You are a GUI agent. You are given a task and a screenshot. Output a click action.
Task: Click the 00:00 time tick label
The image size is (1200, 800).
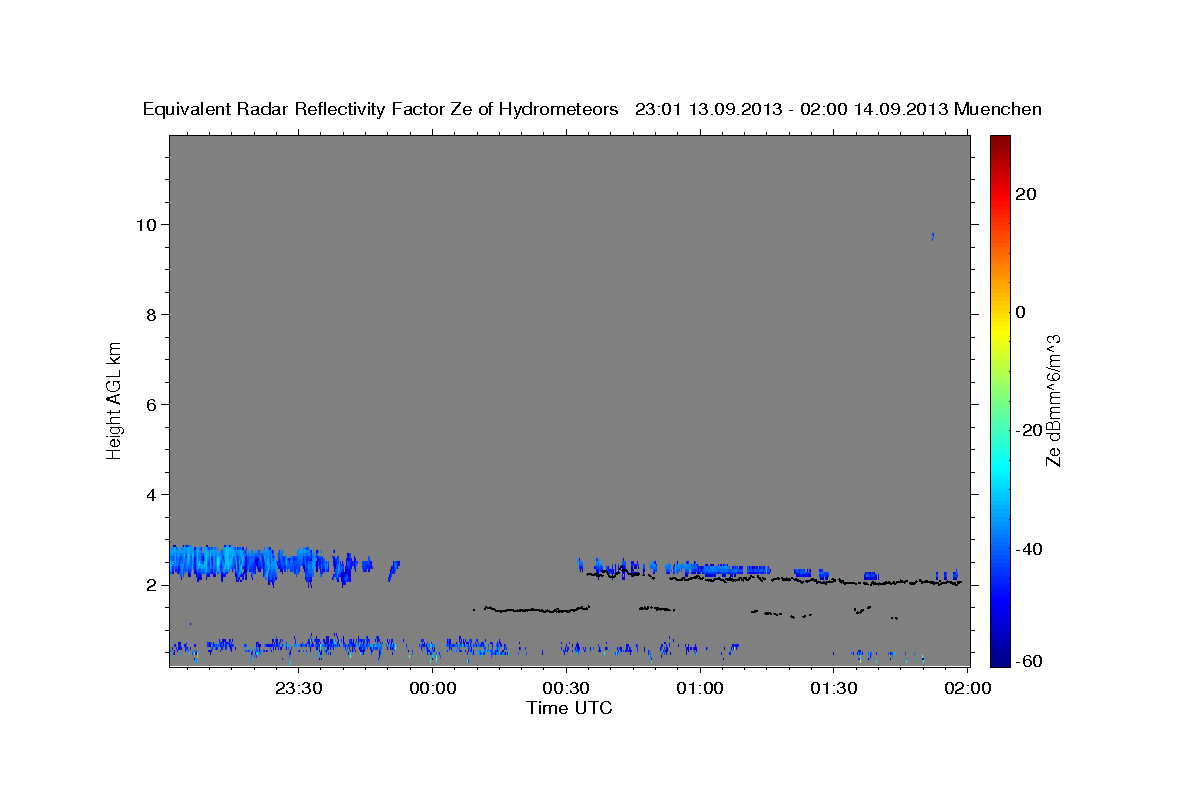tap(432, 689)
